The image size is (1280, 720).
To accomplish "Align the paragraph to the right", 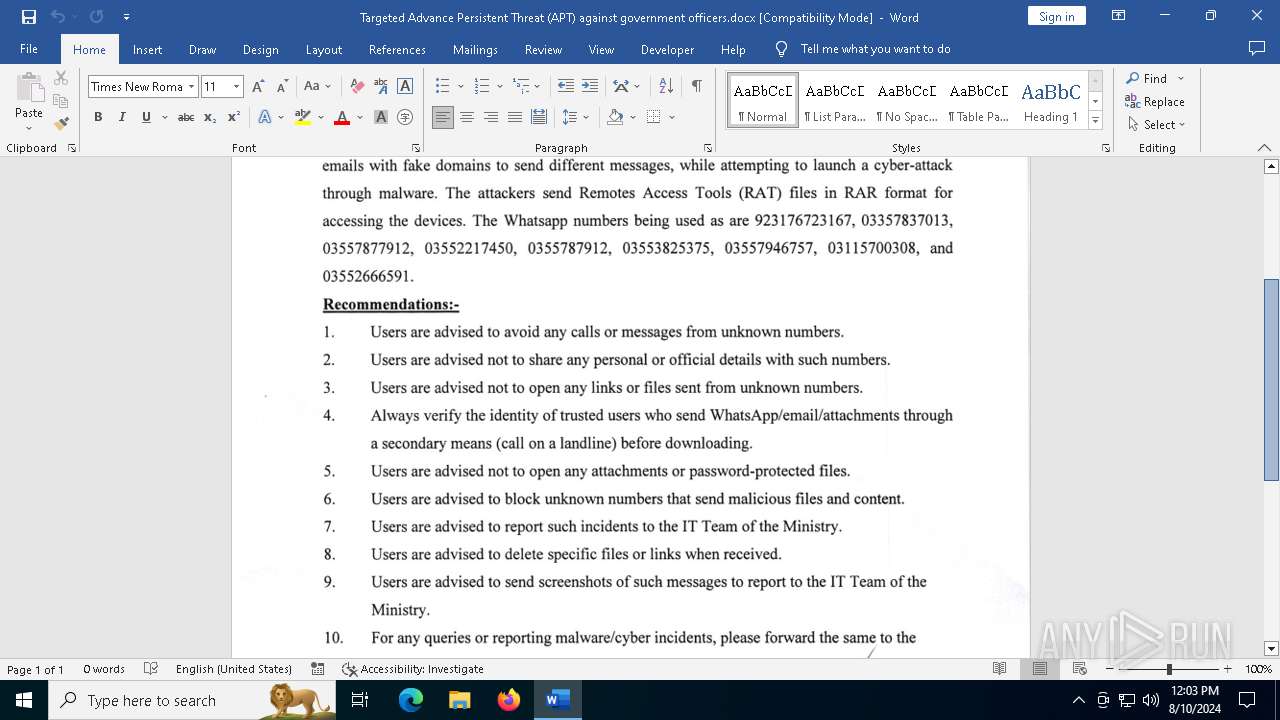I will pos(491,117).
